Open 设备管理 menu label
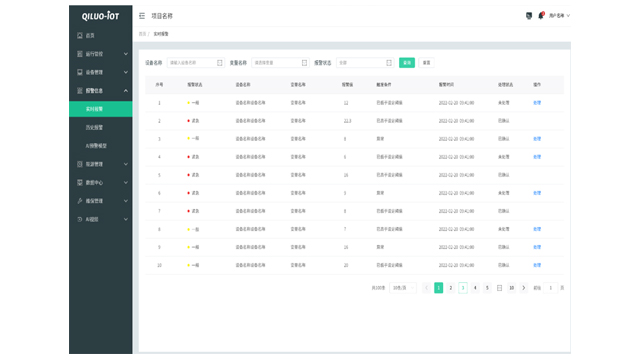640x360 pixels. point(94,72)
